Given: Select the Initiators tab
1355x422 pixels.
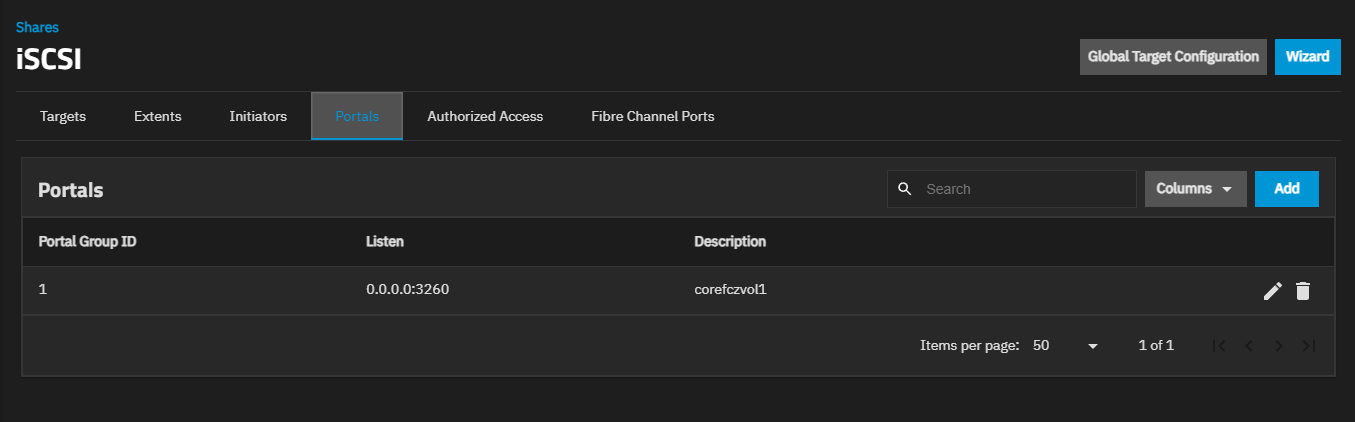Looking at the screenshot, I should pyautogui.click(x=258, y=116).
